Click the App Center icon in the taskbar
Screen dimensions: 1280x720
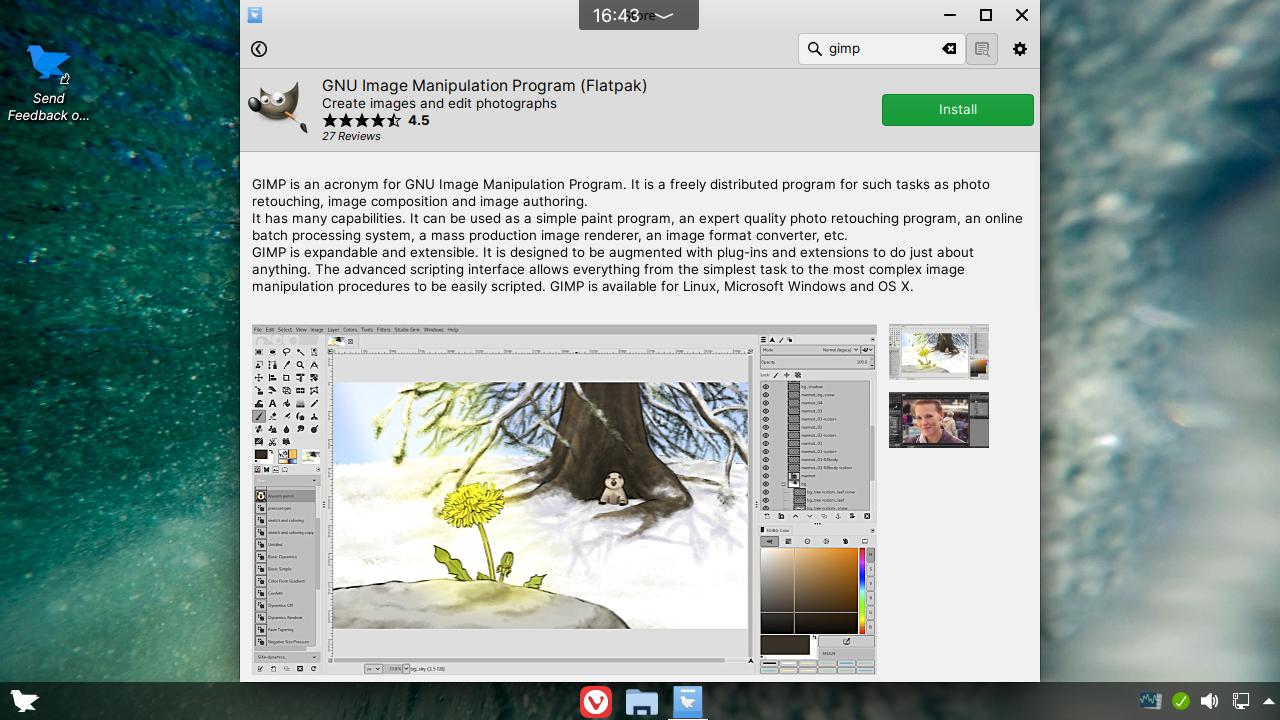[x=688, y=702]
